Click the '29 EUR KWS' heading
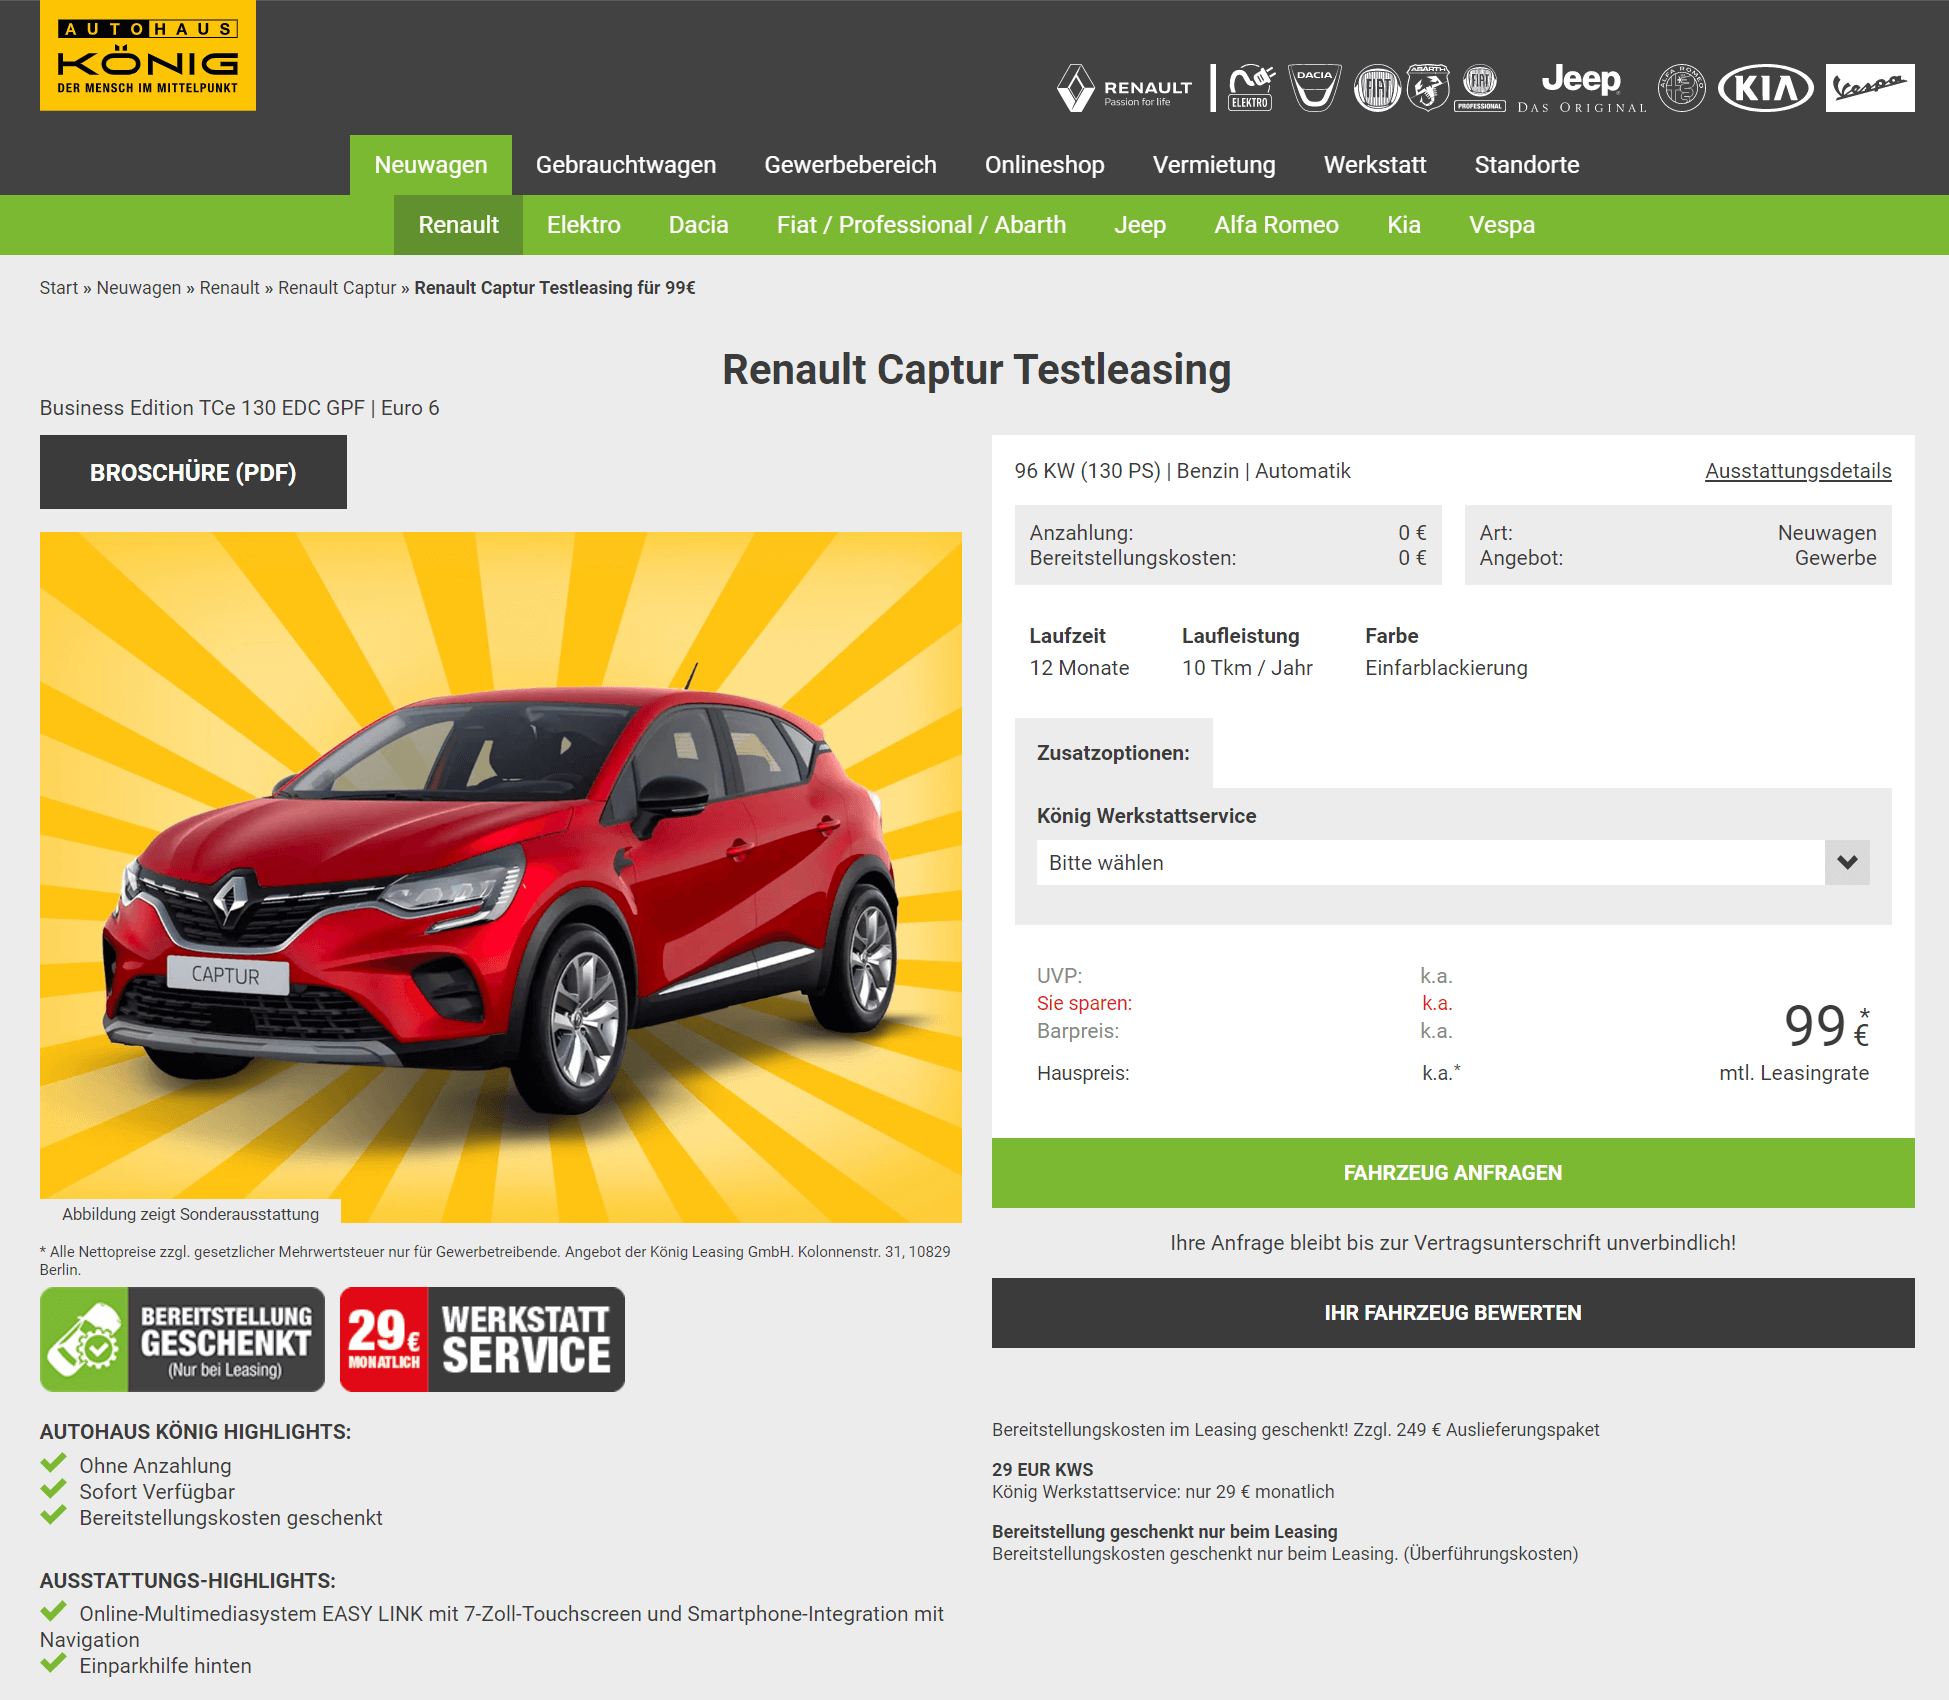Viewport: 1949px width, 1700px height. pyautogui.click(x=1042, y=1470)
